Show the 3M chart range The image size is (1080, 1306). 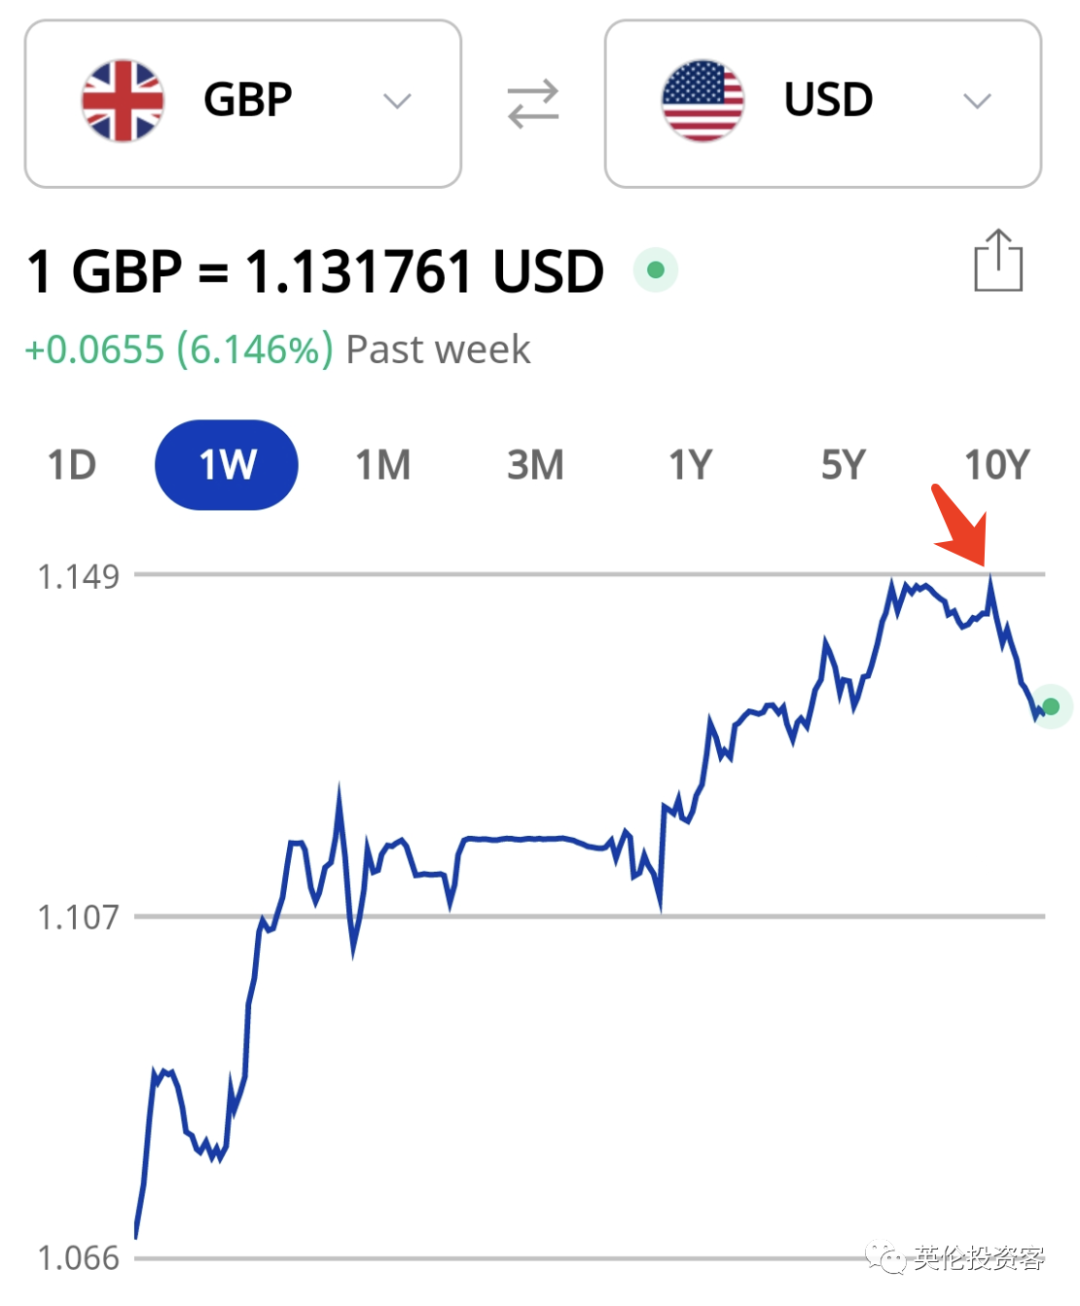(535, 465)
